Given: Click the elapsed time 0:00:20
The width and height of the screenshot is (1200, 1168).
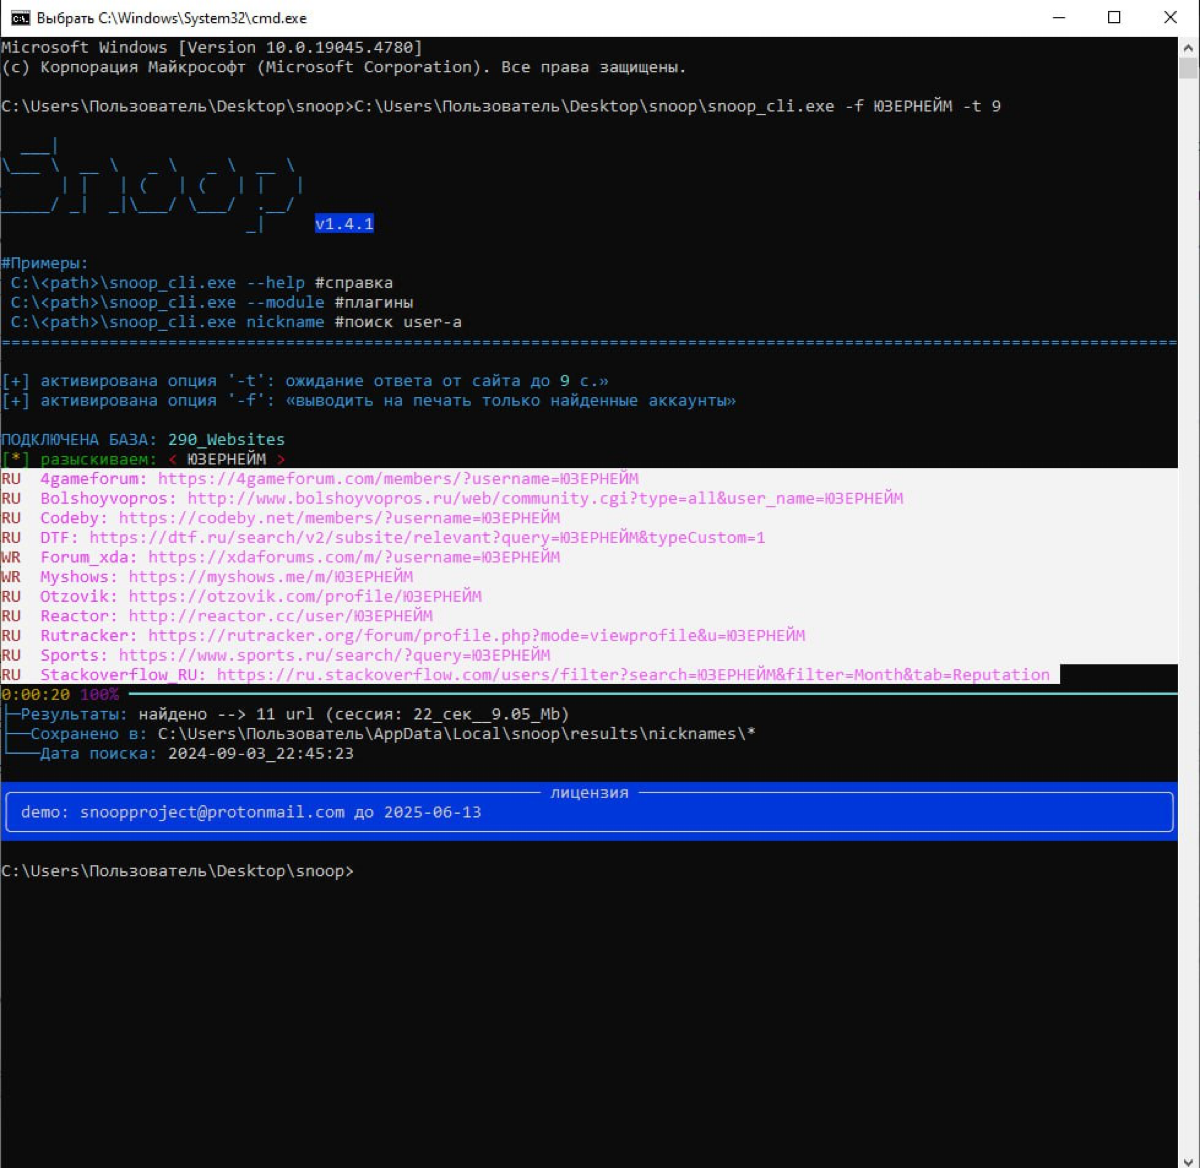Looking at the screenshot, I should point(36,694).
